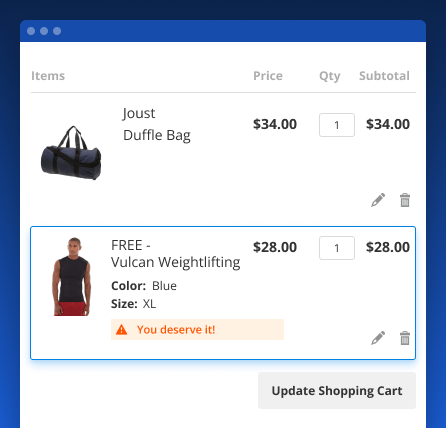The height and width of the screenshot is (428, 446).
Task: Focus the quantity field for Joust Duffle Bag
Action: coord(337,125)
